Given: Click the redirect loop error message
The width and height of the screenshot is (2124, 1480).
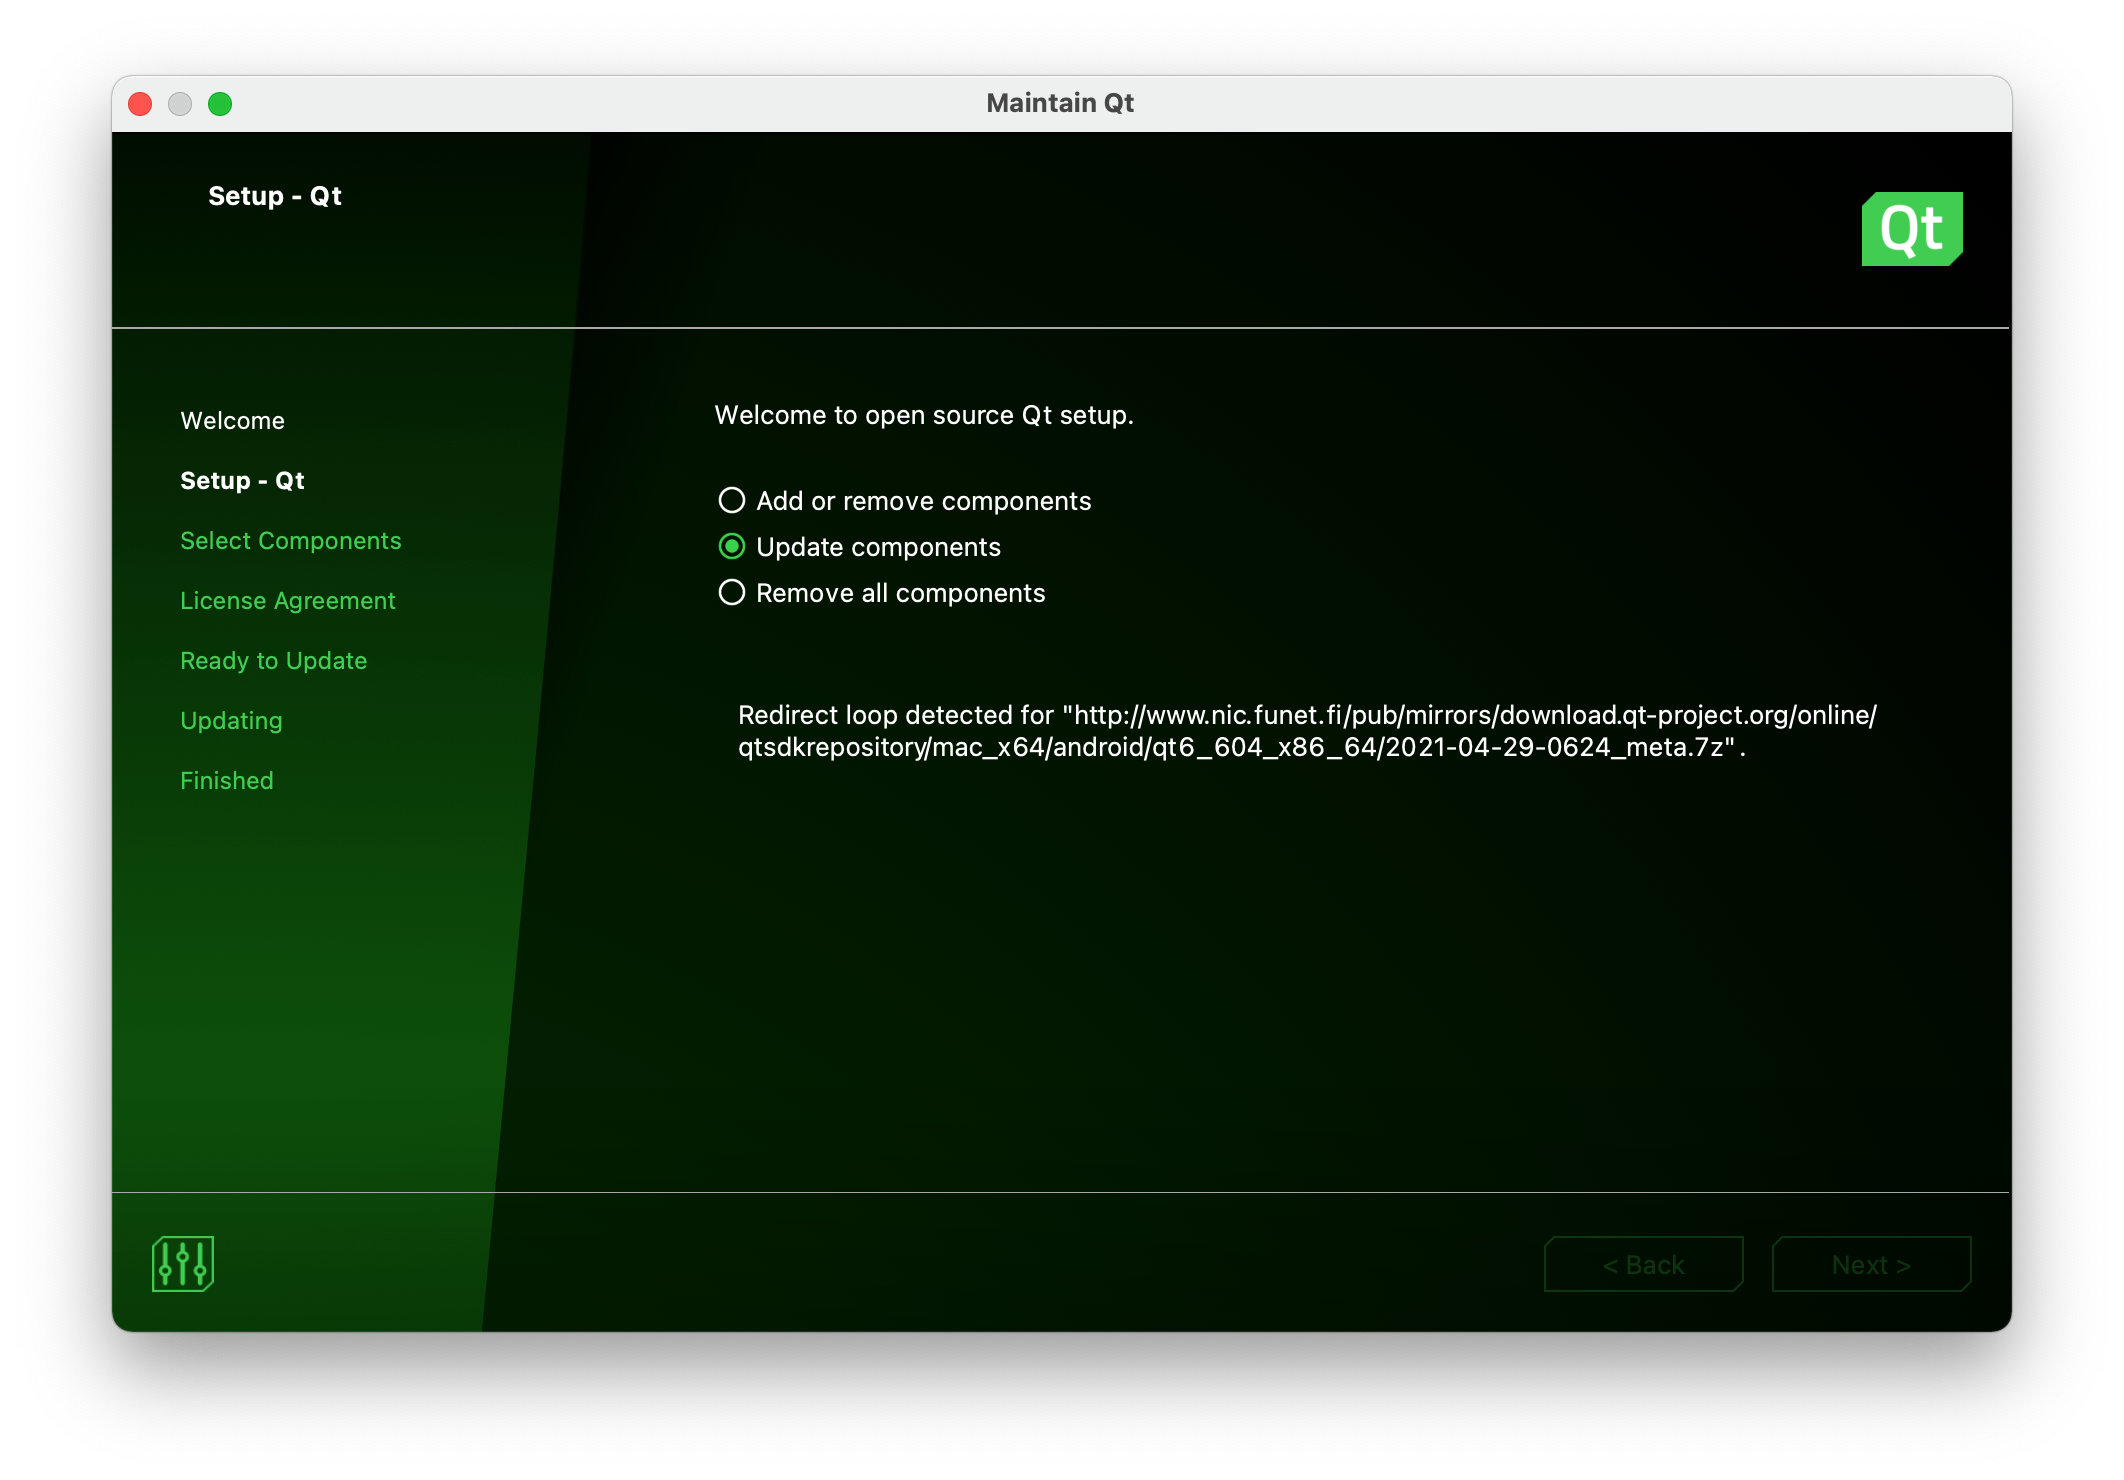Looking at the screenshot, I should point(1307,731).
